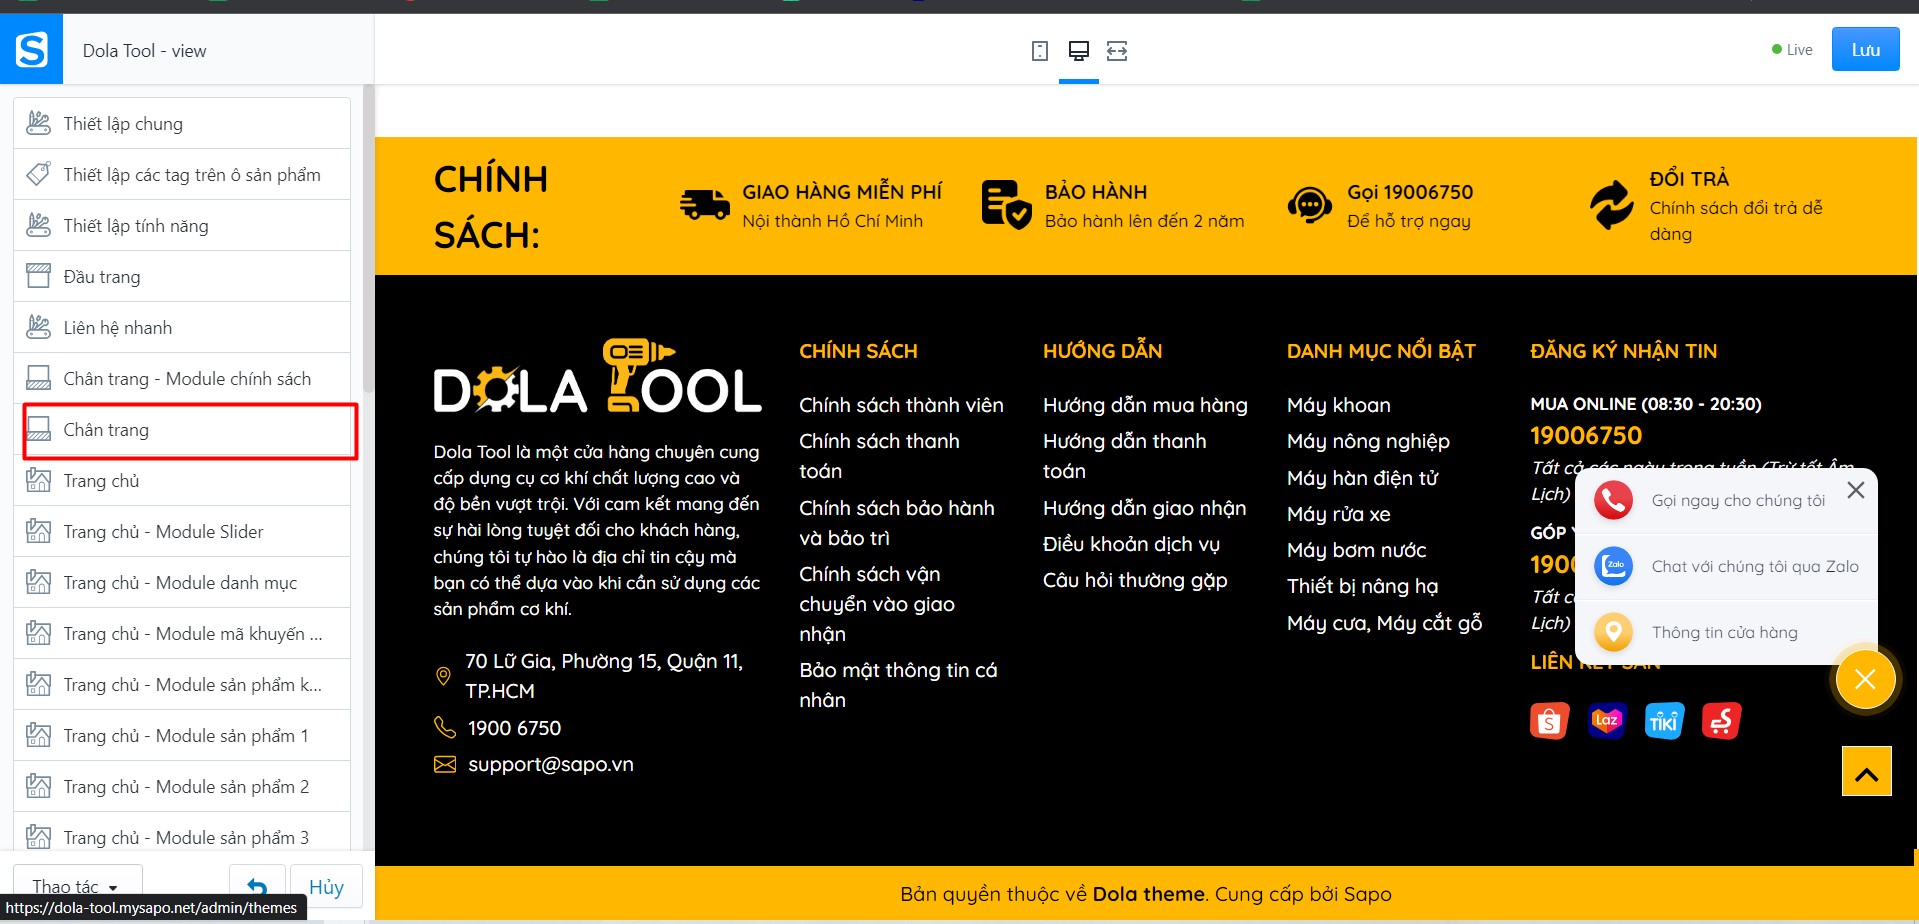
Task: Click Hướng dẫn mua hàng link
Action: [1145, 405]
